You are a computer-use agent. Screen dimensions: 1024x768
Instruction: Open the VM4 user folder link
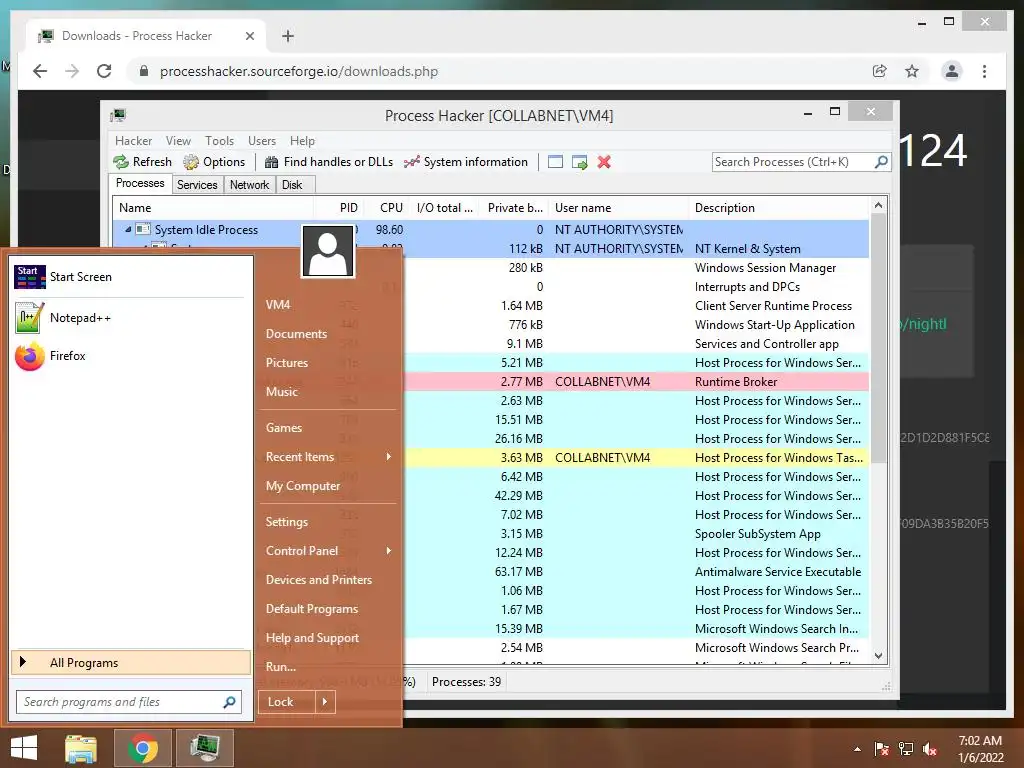coord(278,304)
